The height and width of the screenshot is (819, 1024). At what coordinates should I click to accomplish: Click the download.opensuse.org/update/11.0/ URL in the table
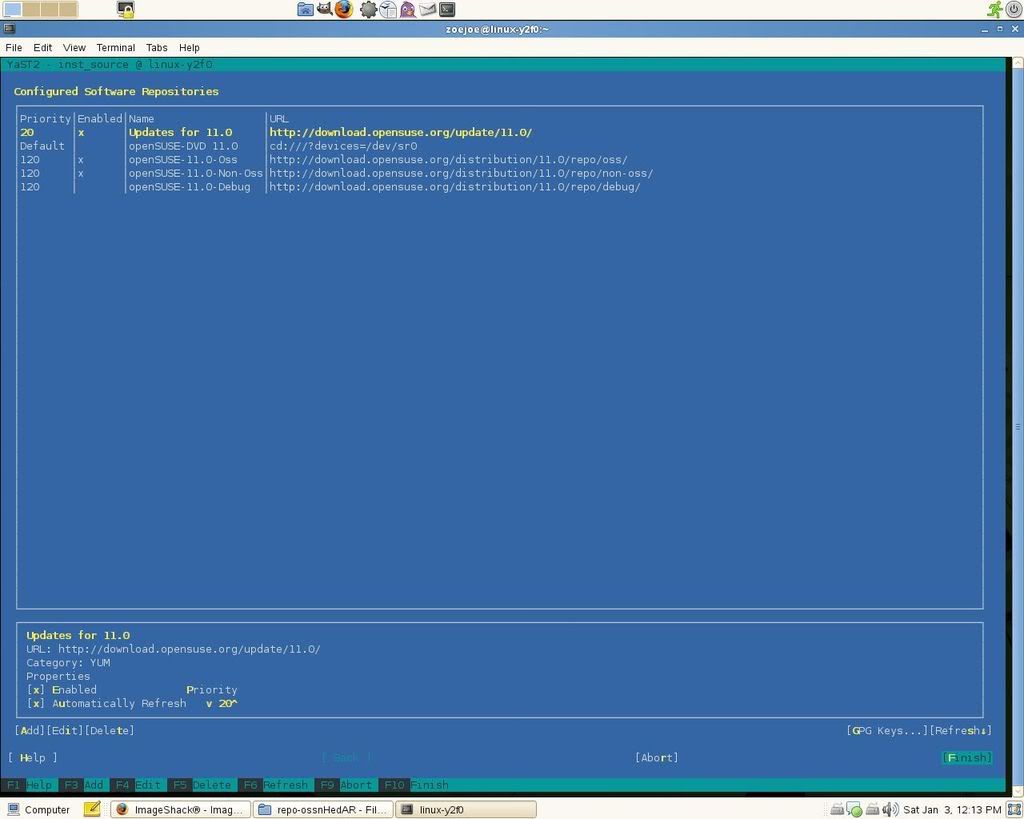tap(400, 133)
